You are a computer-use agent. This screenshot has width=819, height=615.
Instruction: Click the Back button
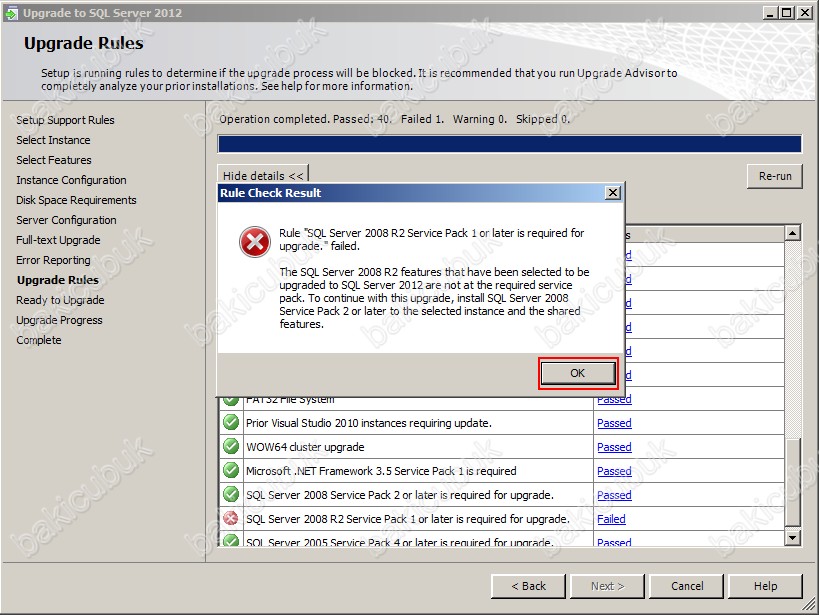528,586
